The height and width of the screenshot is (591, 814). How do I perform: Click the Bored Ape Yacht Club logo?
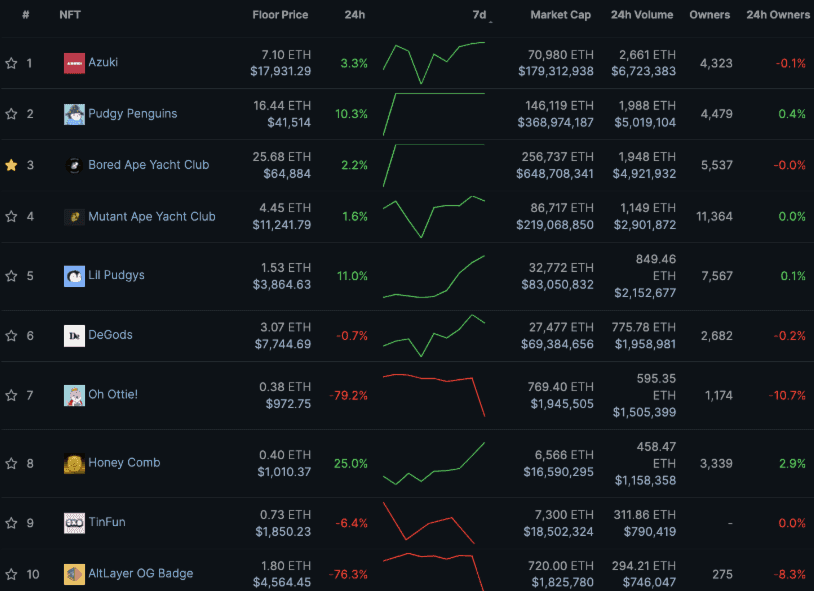(74, 165)
